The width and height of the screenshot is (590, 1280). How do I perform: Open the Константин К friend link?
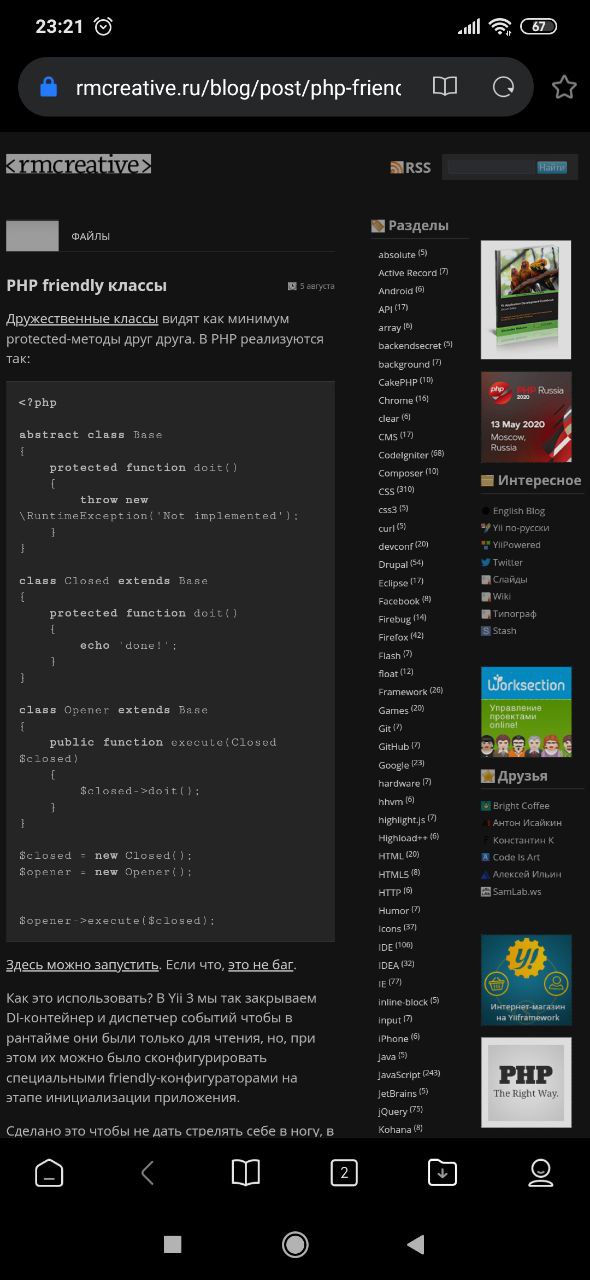tap(523, 839)
